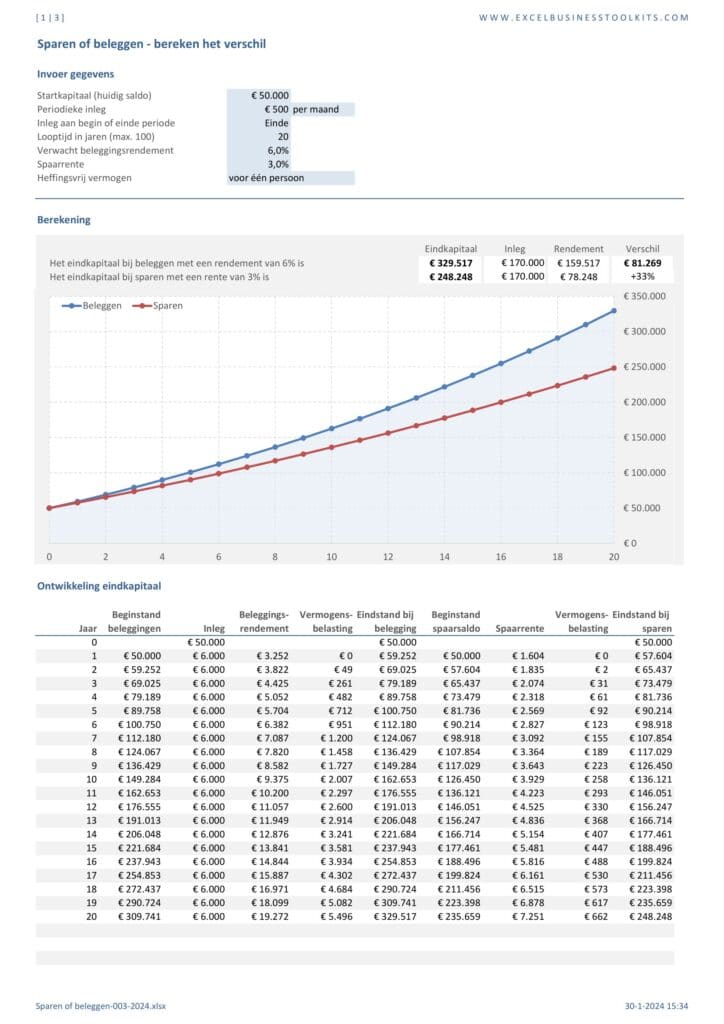Select the Spaarrente cell € 1.604 in year 1
724x1024 pixels.
527,656
